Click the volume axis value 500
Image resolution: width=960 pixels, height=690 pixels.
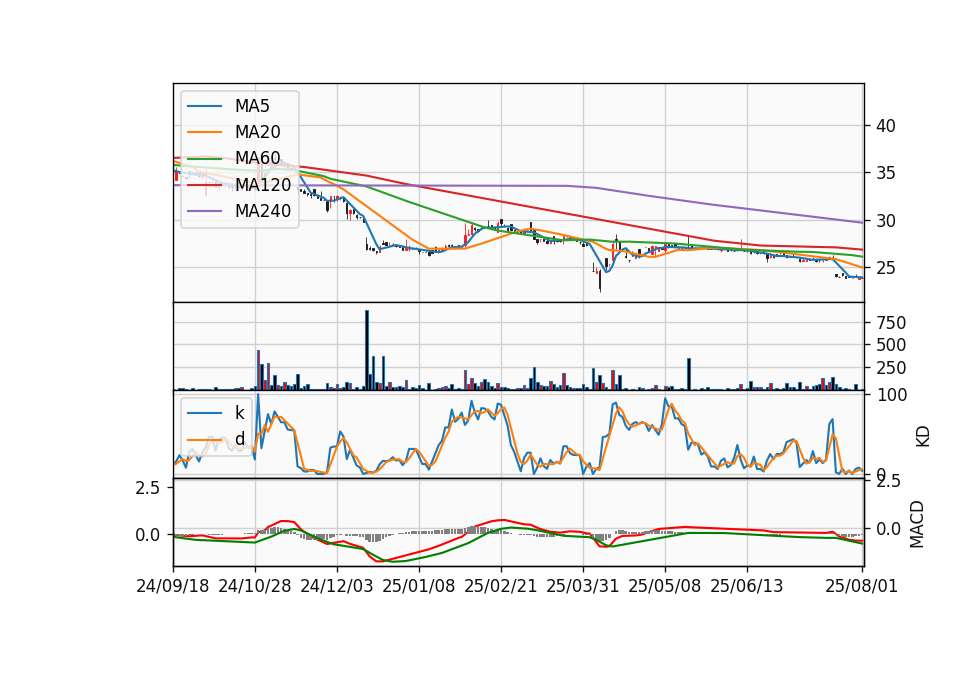[891, 345]
